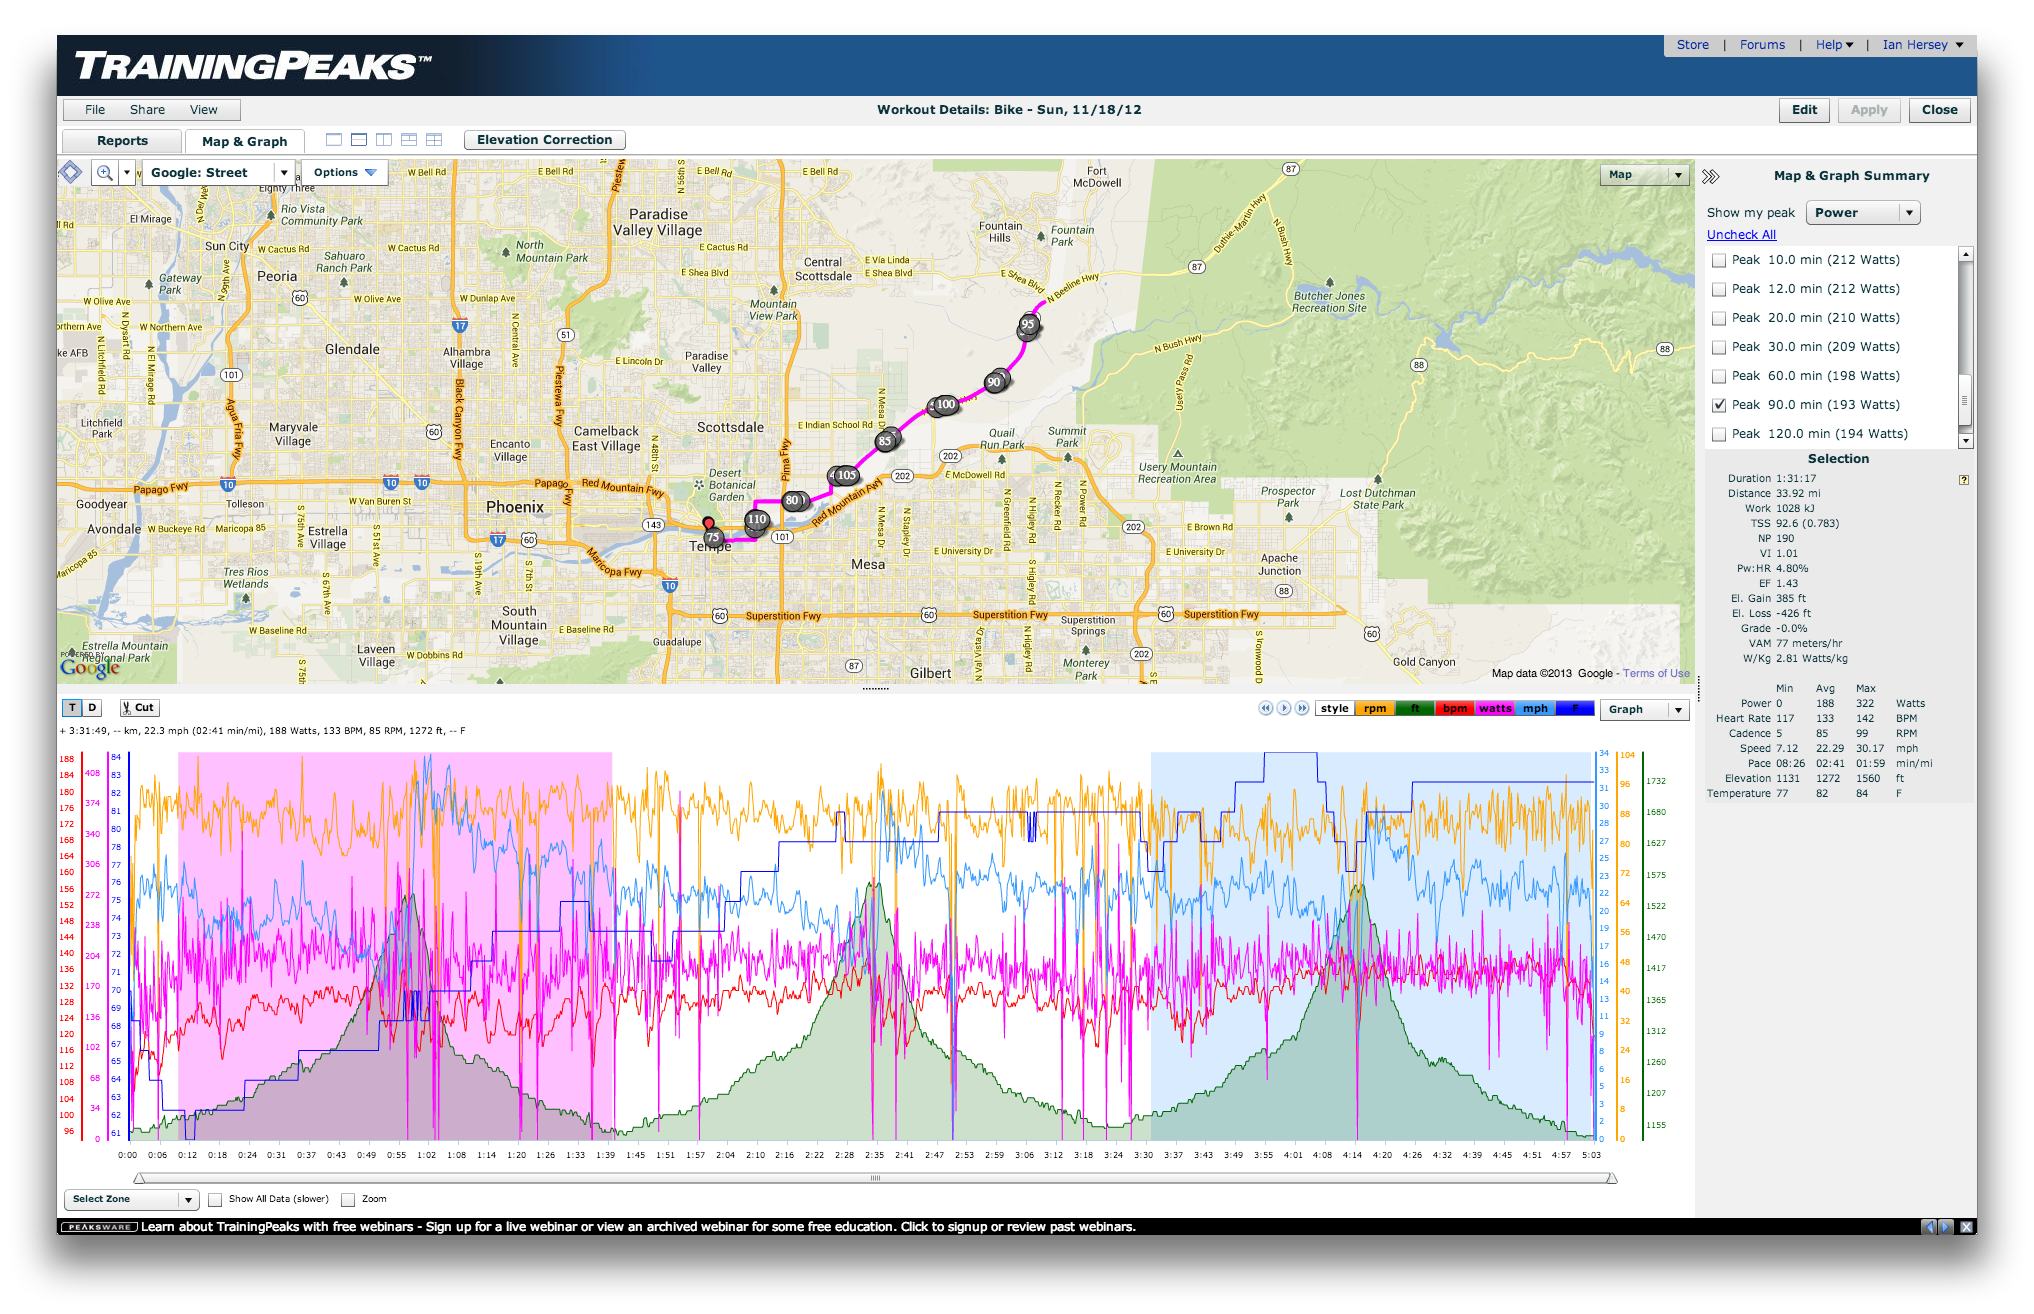
Task: Select the four-pane grid layout icon
Action: click(434, 140)
